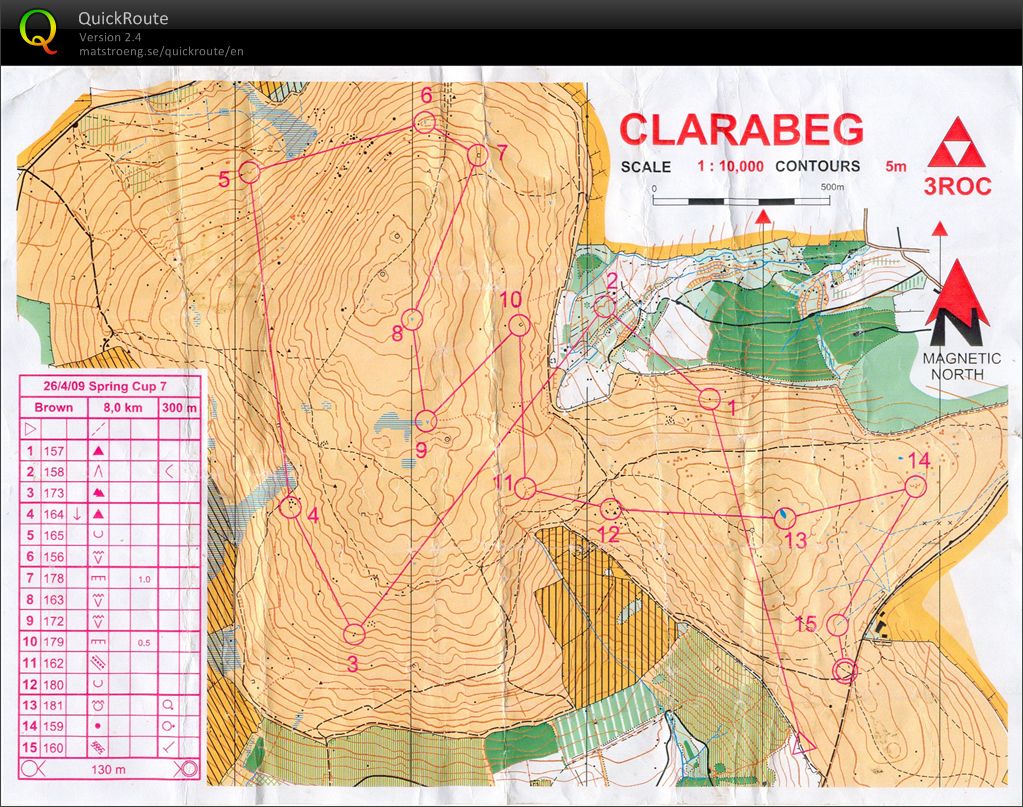Select control circle 15 on the map
1023x807 pixels.
point(838,625)
